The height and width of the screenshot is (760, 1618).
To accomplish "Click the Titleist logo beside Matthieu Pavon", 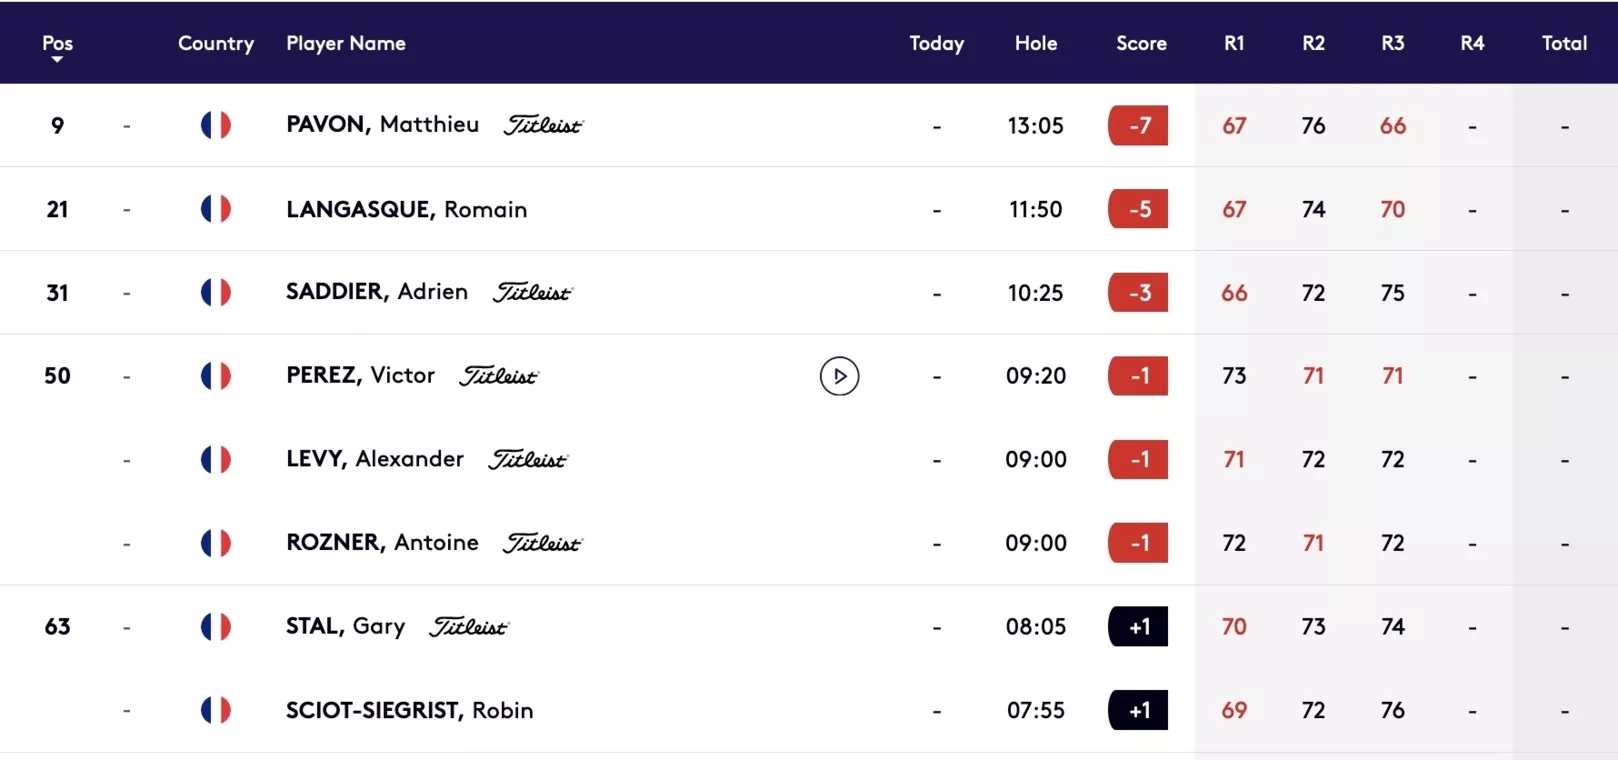I will tap(543, 125).
